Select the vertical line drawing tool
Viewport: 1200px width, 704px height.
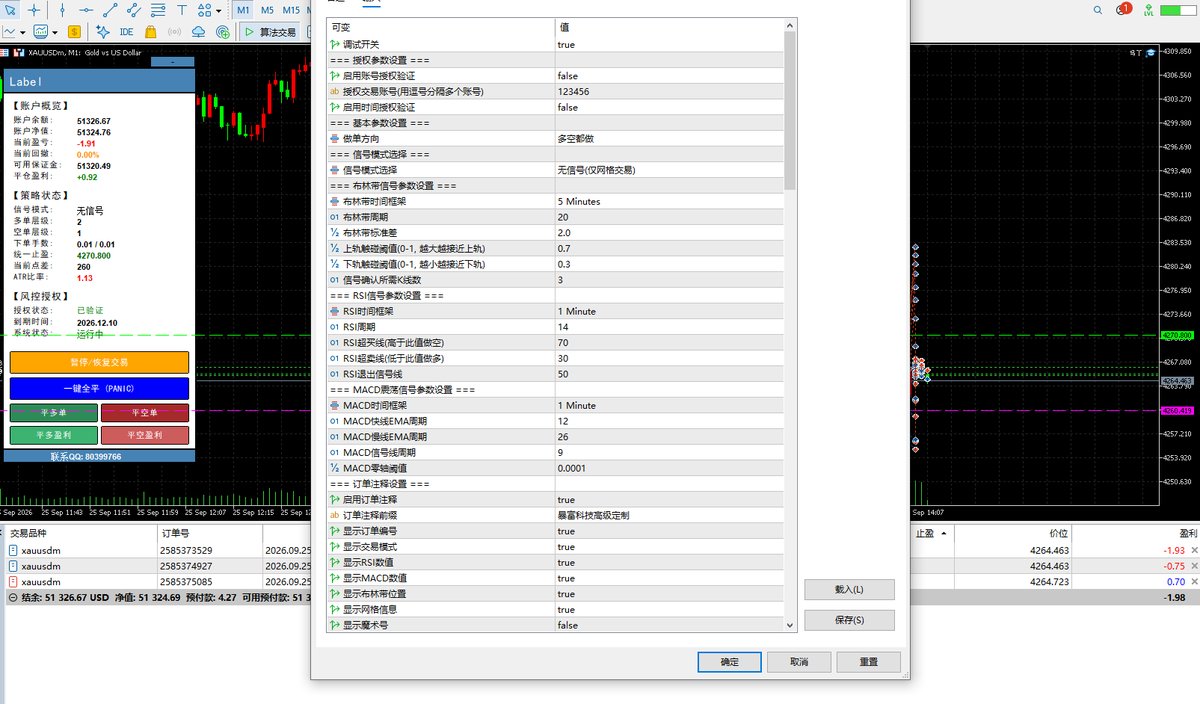[62, 10]
